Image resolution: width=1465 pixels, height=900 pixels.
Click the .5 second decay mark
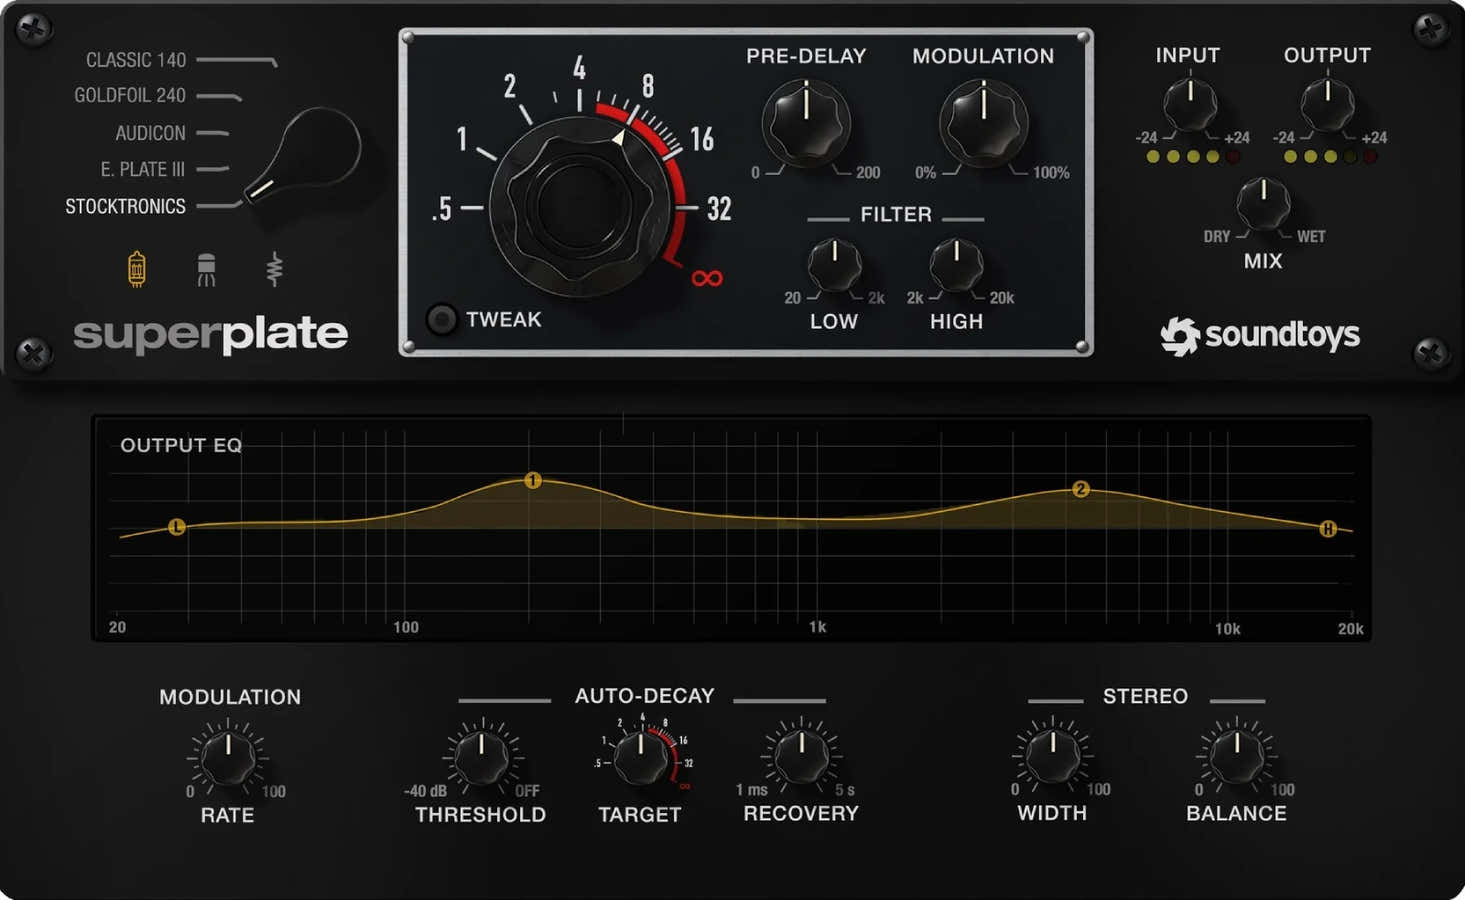point(442,208)
